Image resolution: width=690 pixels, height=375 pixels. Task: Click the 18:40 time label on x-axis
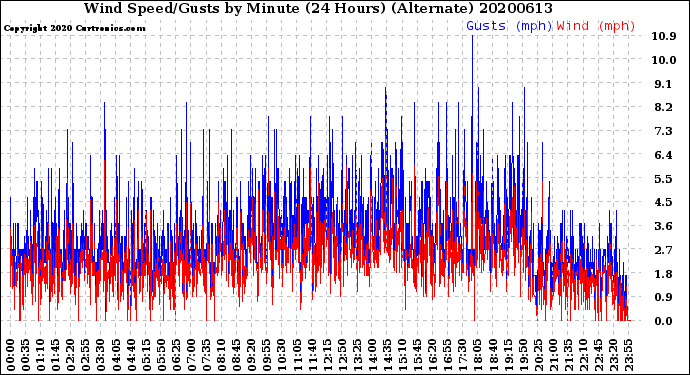493,355
